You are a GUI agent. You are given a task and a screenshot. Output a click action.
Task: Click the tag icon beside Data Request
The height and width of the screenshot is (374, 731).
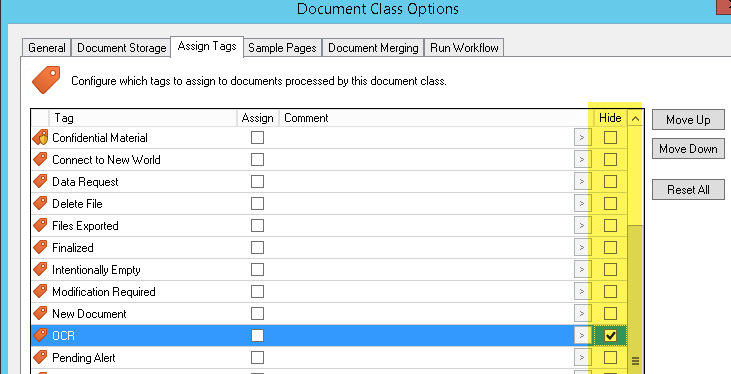coord(41,181)
